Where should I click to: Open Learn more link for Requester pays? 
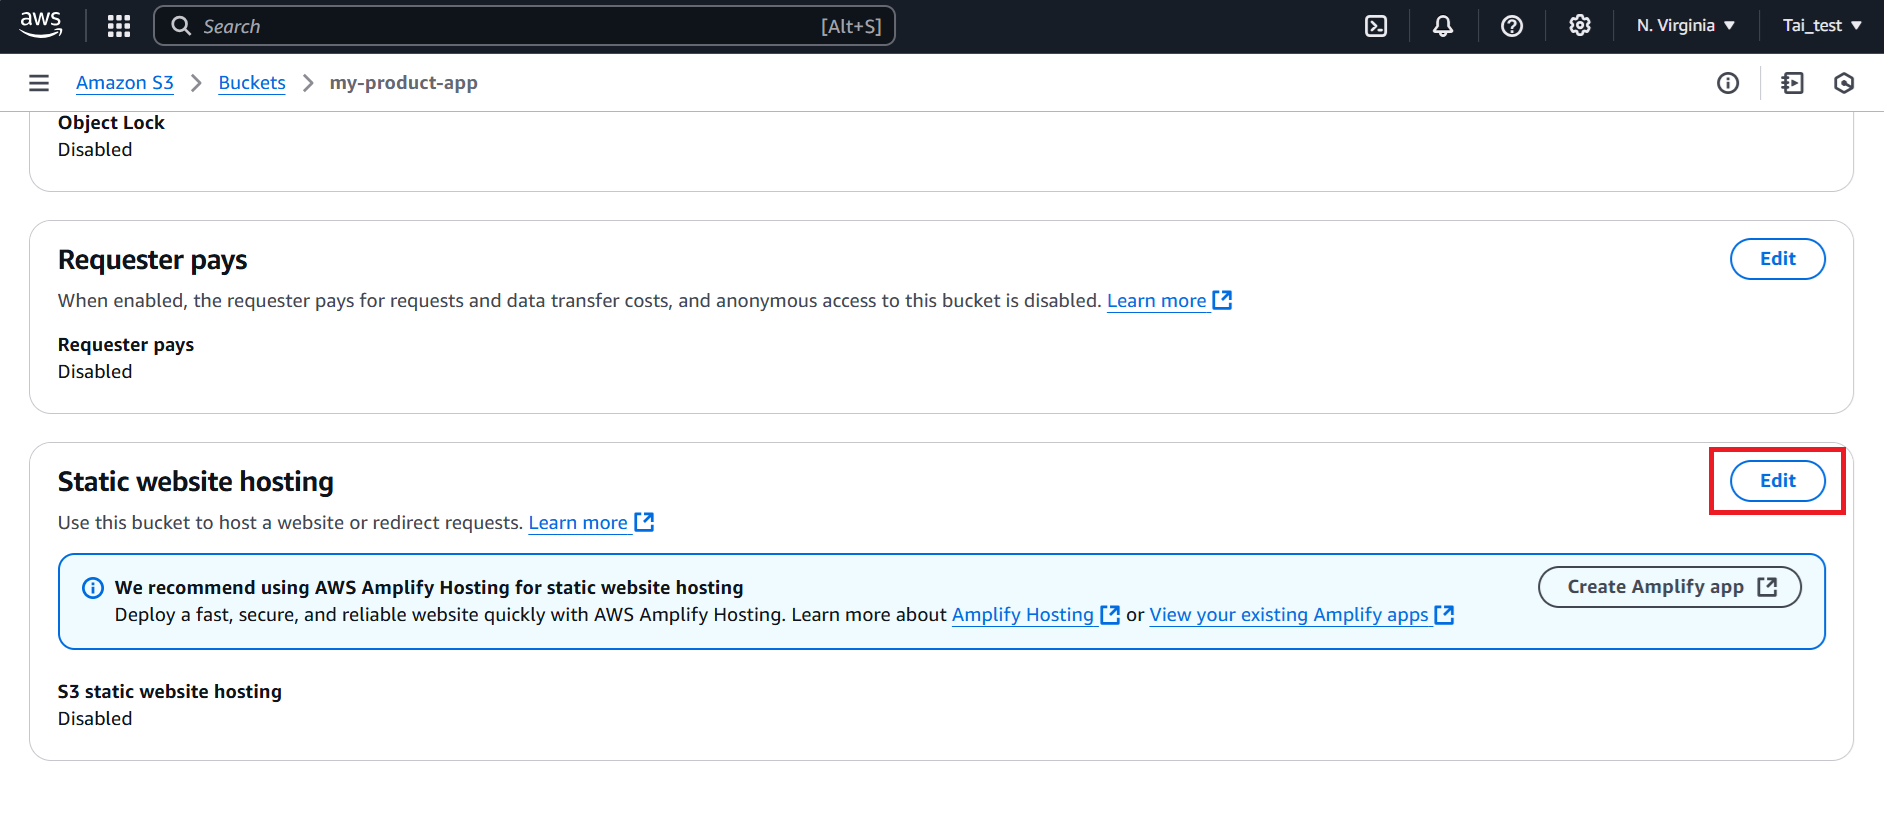coord(1157,301)
